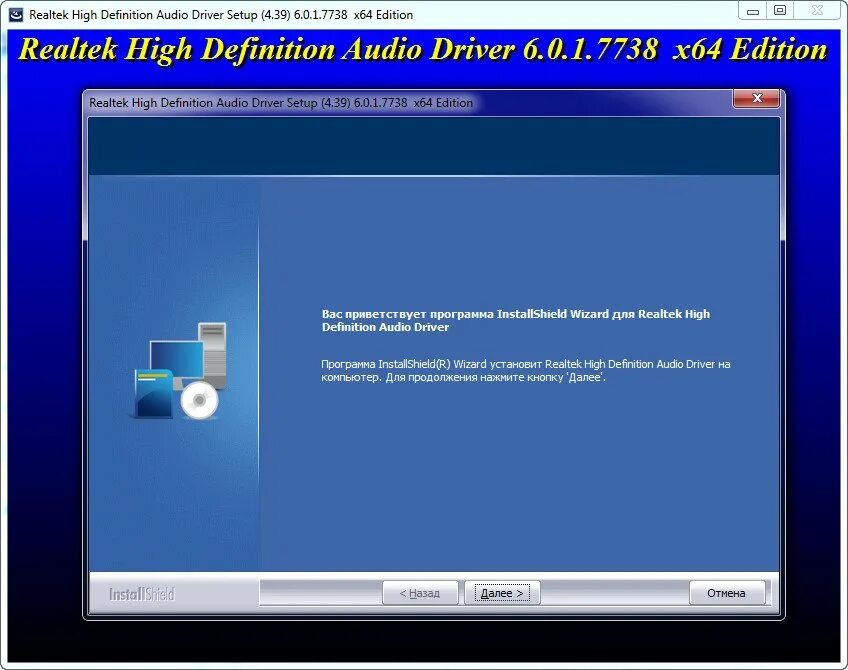Click the InstallShield logo text

point(142,594)
